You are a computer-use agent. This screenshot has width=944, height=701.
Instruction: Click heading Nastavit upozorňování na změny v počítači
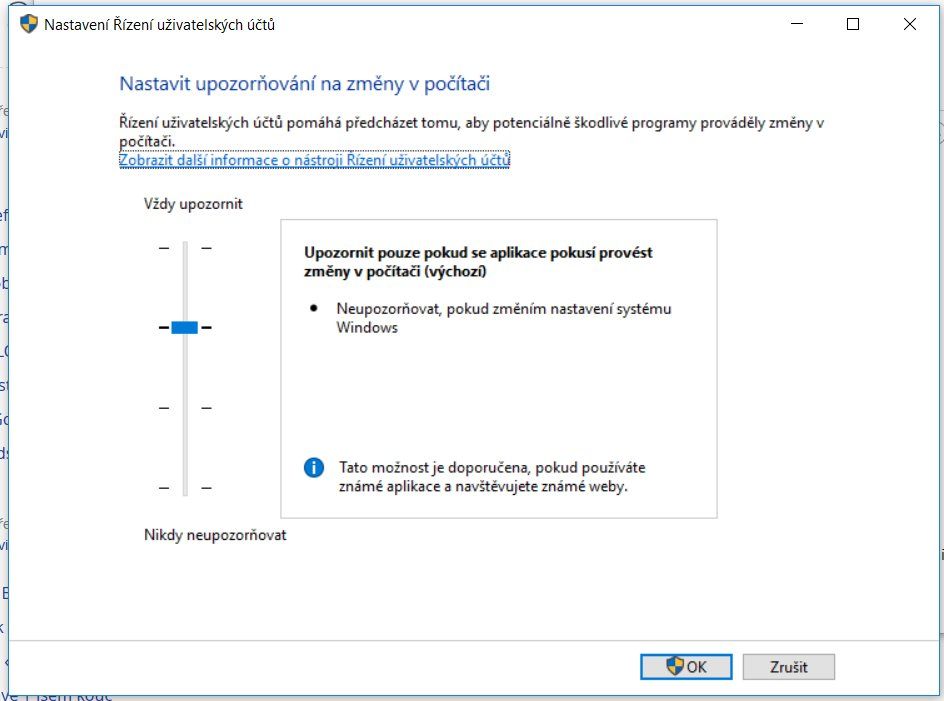pos(305,84)
